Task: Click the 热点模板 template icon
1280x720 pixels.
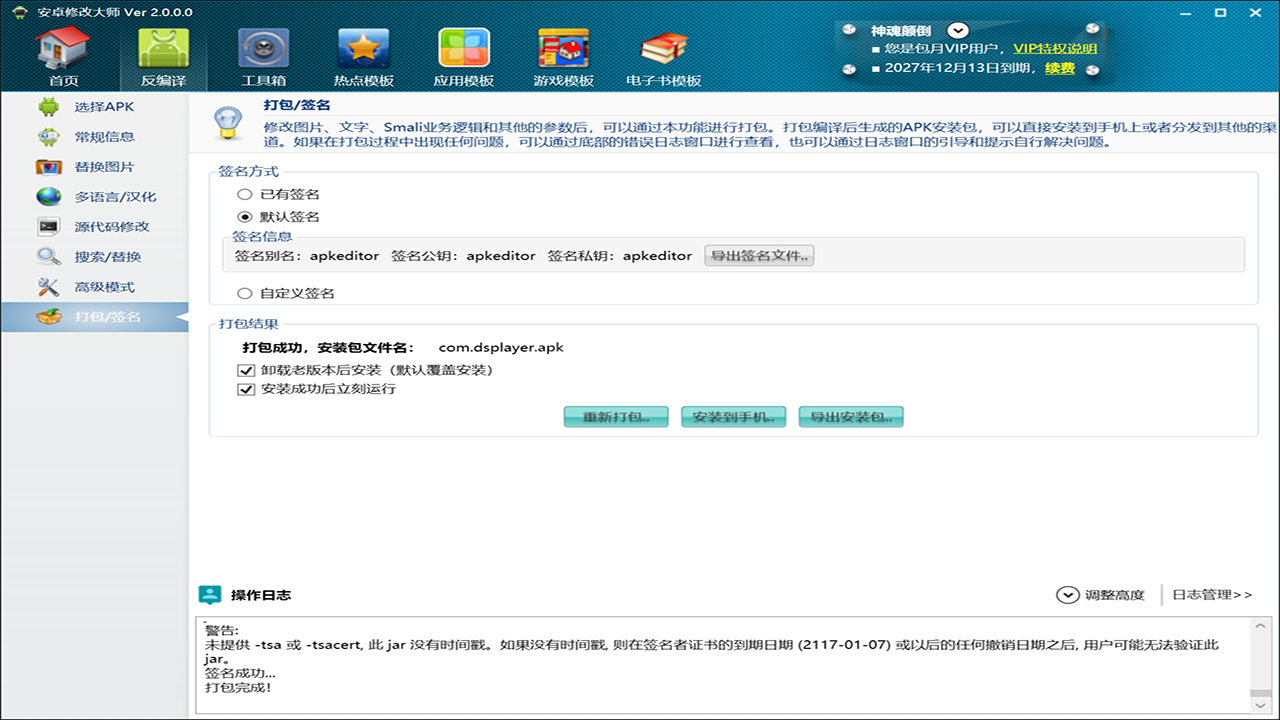Action: (x=364, y=48)
